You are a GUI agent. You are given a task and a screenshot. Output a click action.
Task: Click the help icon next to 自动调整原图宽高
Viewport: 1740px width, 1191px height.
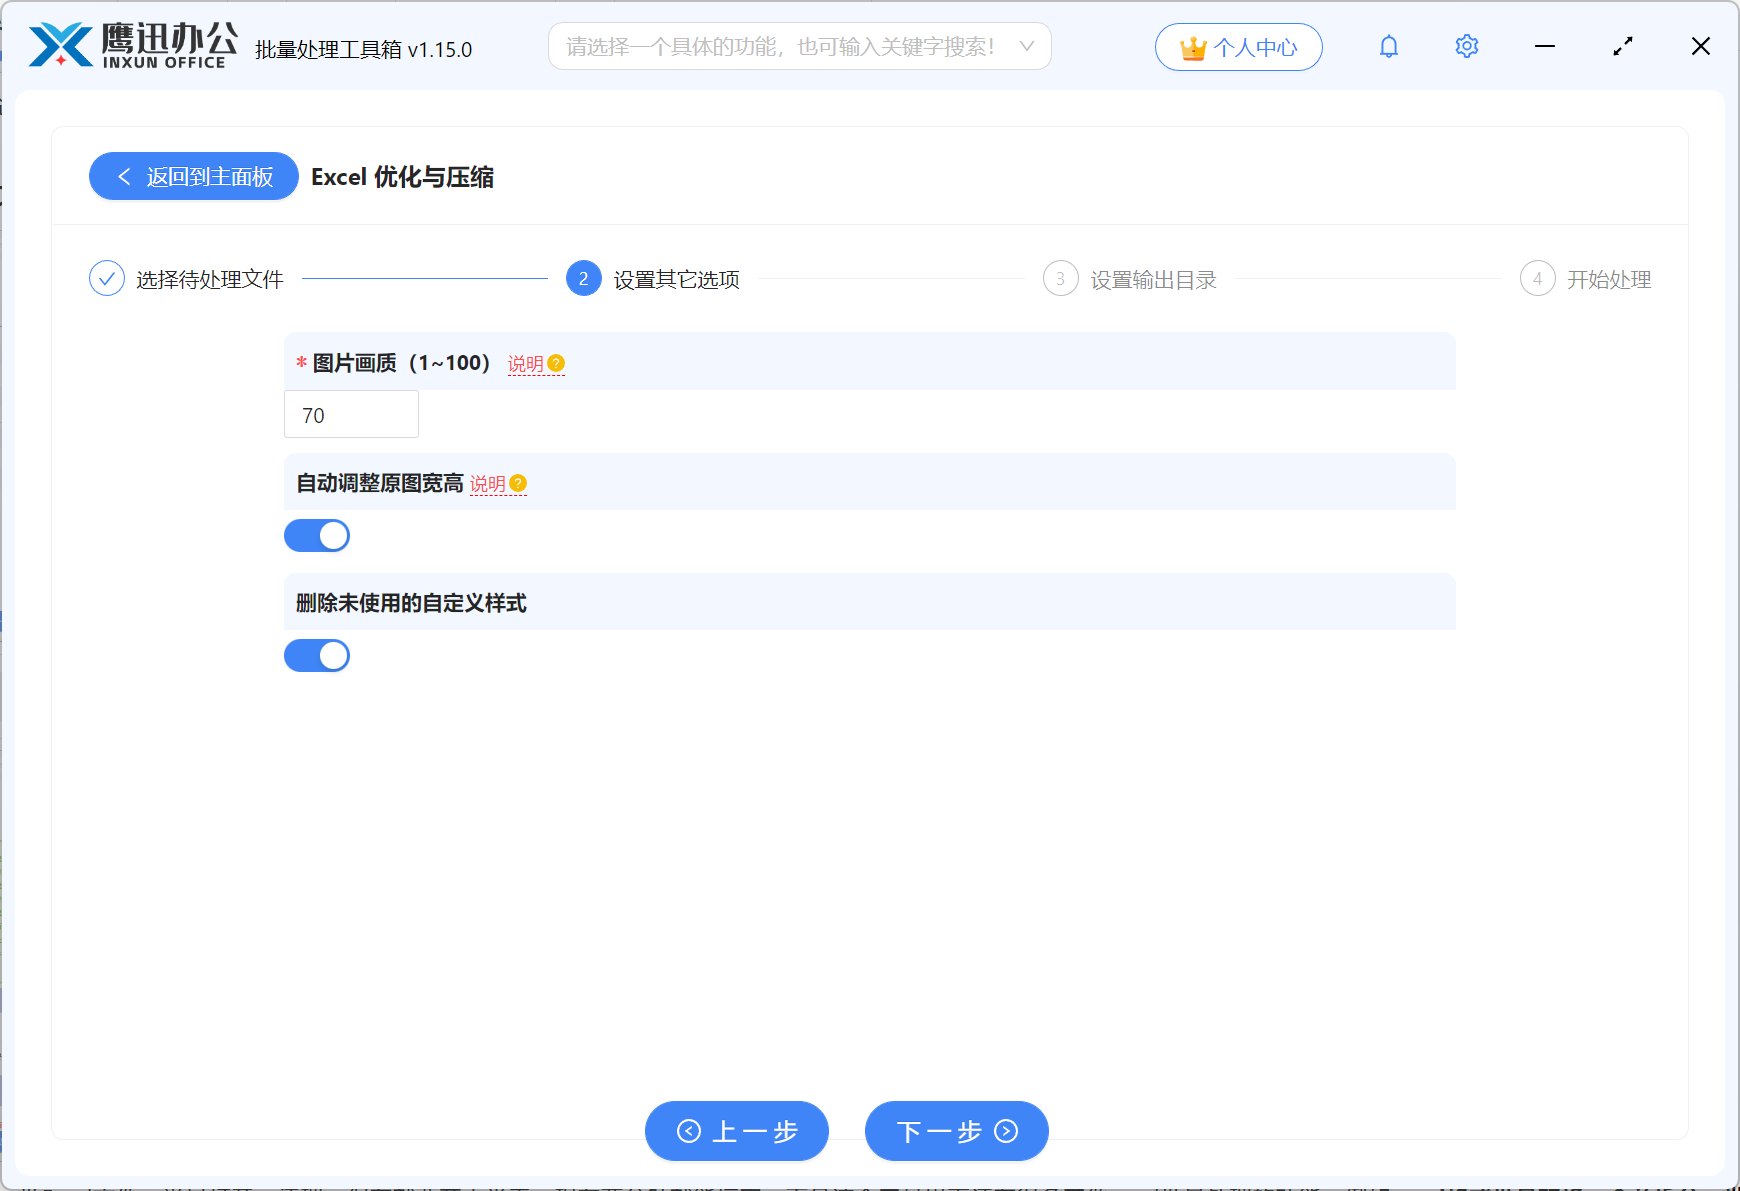point(518,484)
